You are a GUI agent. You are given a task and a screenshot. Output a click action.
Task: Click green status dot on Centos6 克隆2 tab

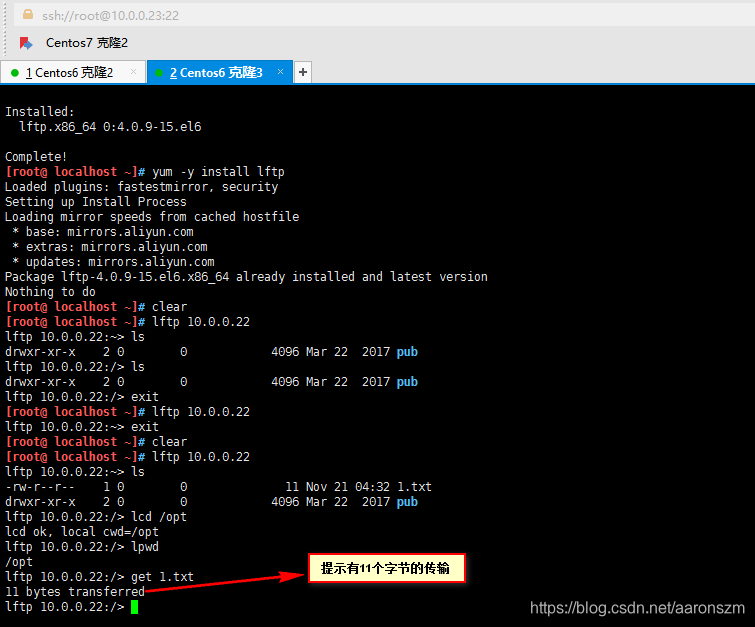click(x=14, y=73)
